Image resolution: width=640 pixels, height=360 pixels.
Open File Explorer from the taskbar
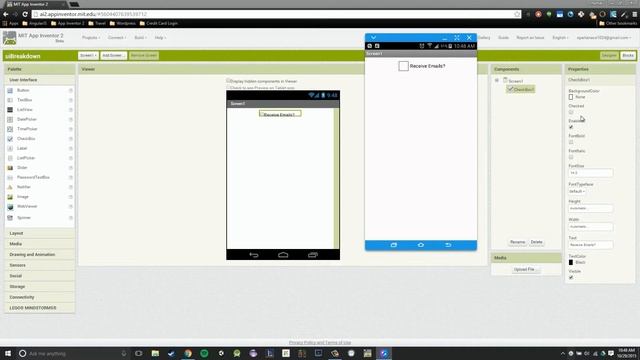point(155,353)
